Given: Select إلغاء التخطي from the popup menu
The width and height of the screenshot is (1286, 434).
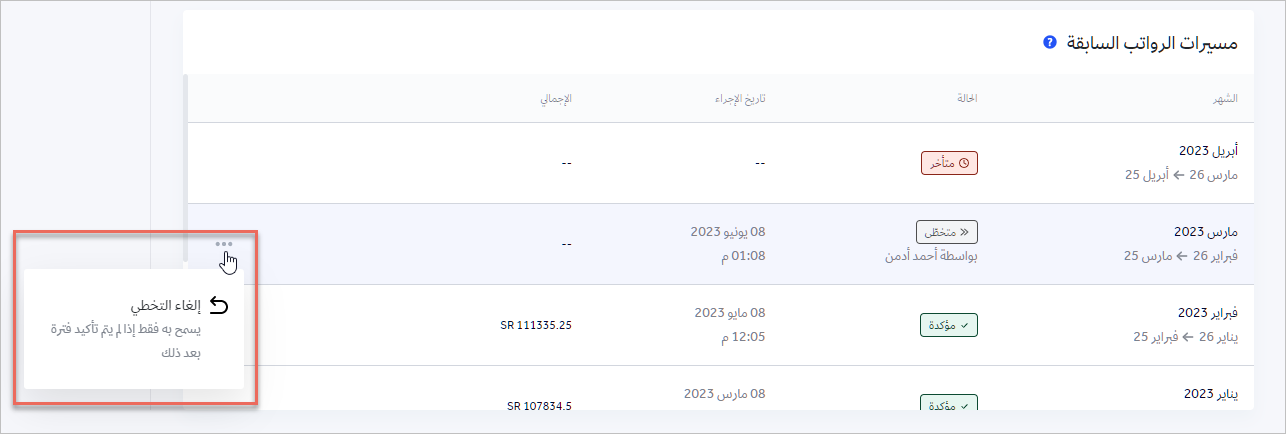Looking at the screenshot, I should pos(165,306).
